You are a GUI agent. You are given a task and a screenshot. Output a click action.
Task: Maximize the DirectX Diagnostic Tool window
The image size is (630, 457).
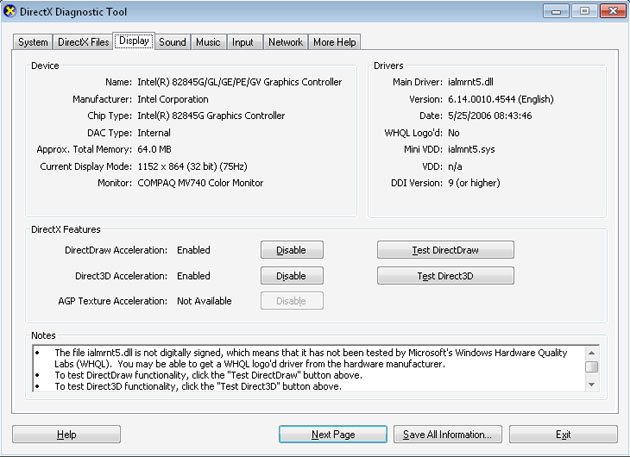pos(585,11)
